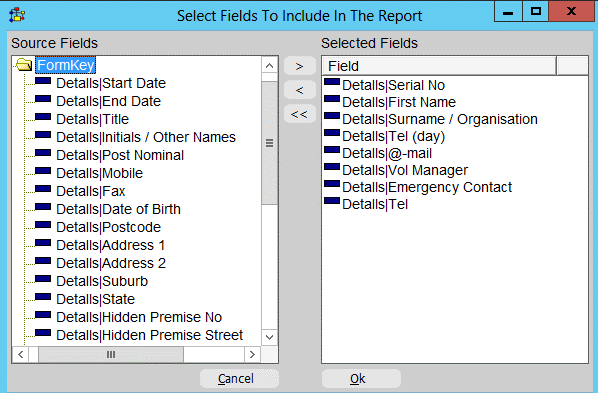
Task: Click the field icon beside Details|Postcode
Action: click(43, 225)
